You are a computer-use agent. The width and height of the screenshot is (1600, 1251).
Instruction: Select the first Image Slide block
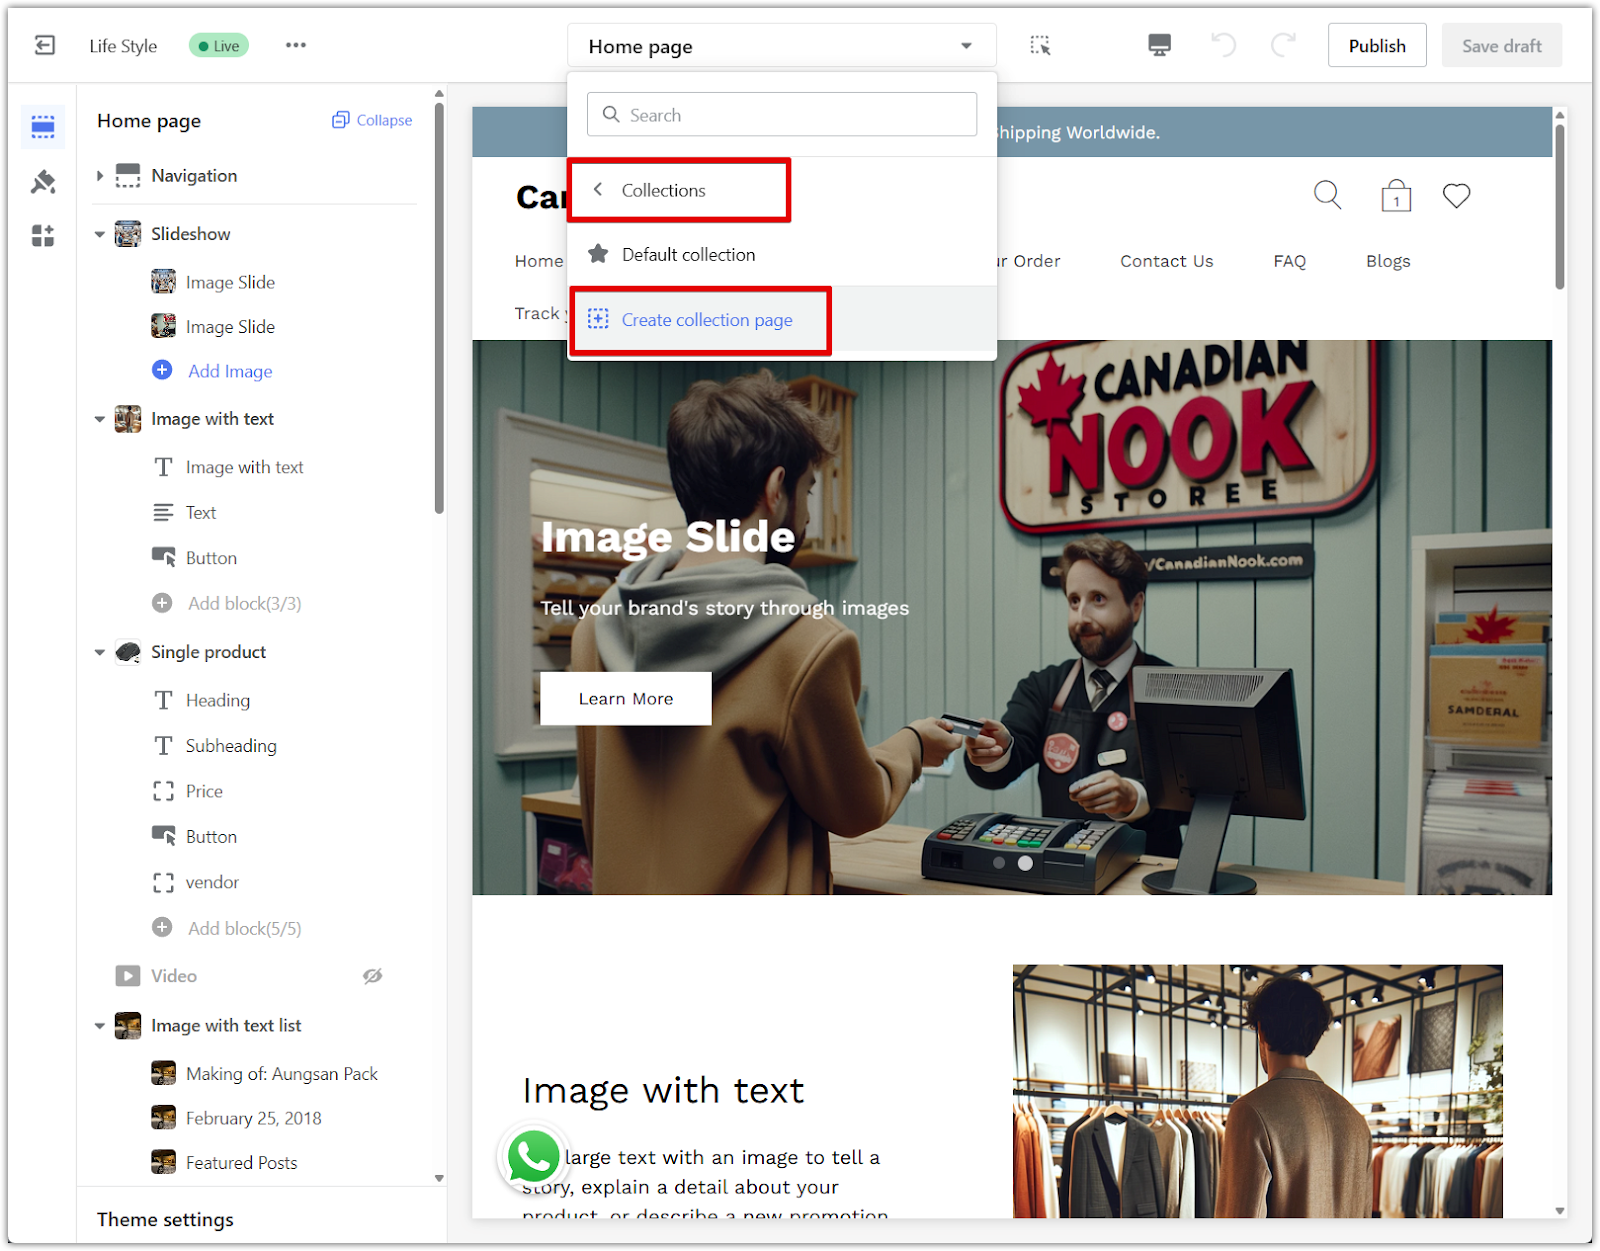click(230, 282)
